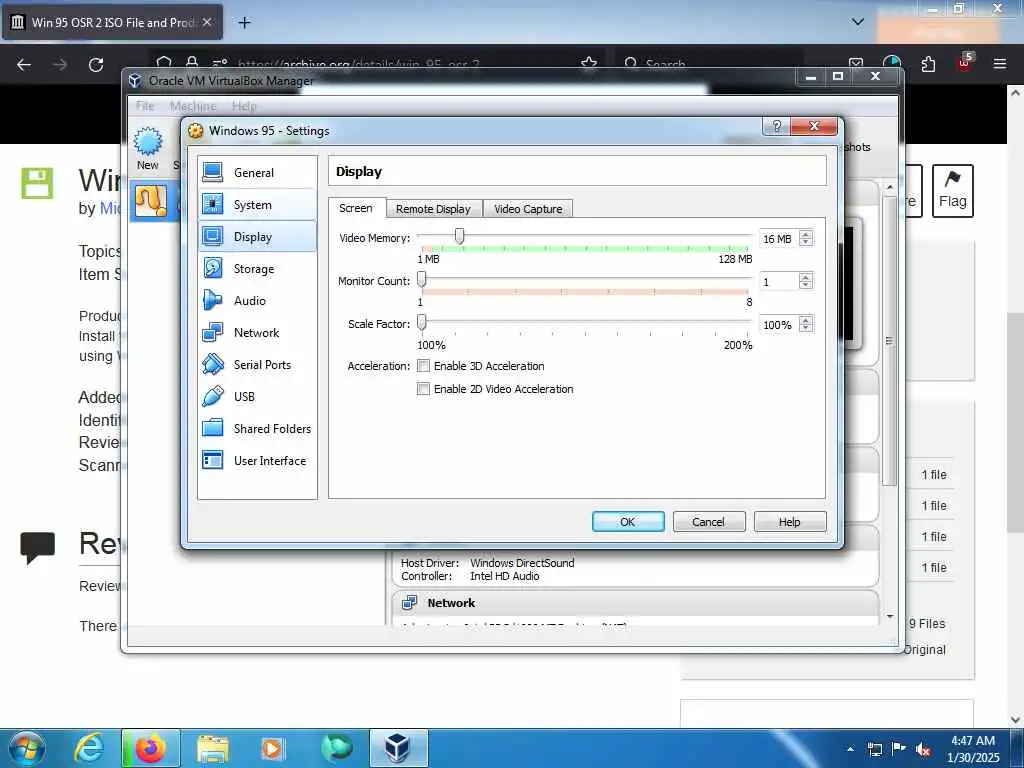Switch to Firefox in the taskbar
1024x768 pixels.
click(x=150, y=748)
